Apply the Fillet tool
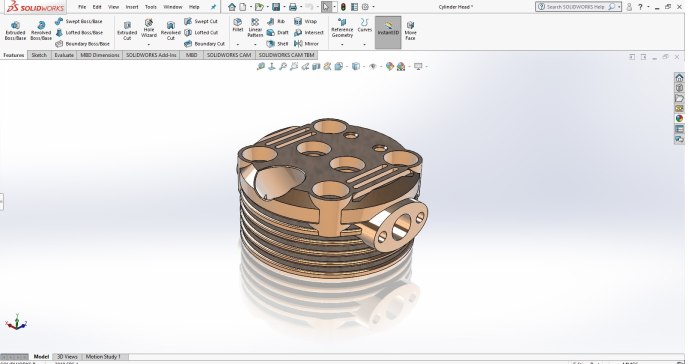 (238, 25)
